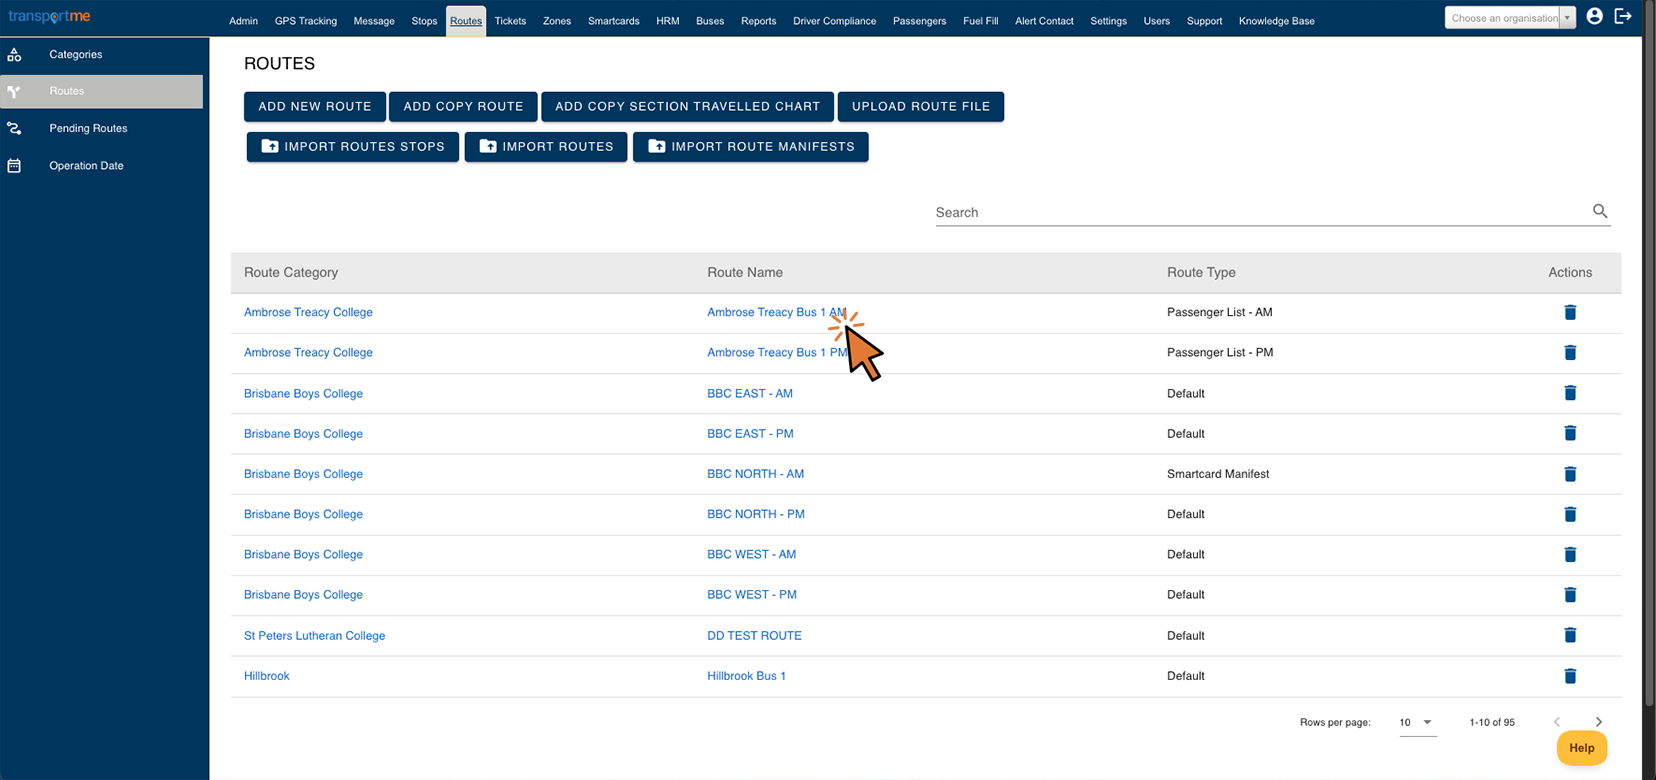
Task: Open the Choose an organisation dropdown
Action: [1510, 18]
